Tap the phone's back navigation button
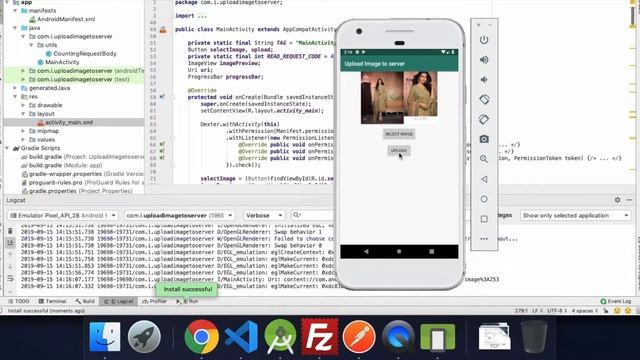The height and width of the screenshot is (360, 640). tap(366, 251)
